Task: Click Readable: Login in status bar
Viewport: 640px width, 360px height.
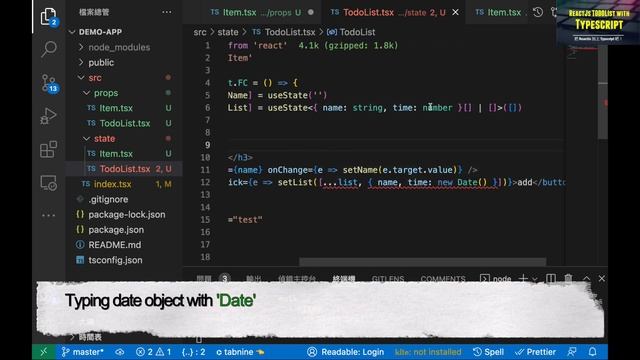Action: pyautogui.click(x=345, y=352)
